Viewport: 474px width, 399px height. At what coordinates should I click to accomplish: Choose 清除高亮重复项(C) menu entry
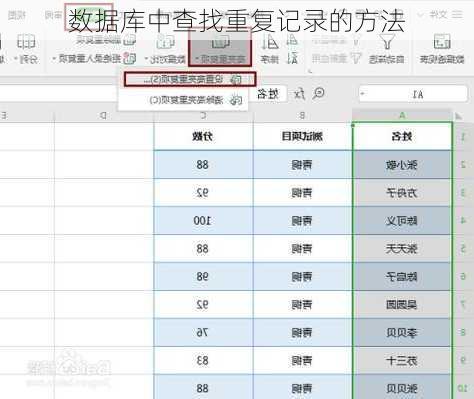[183, 100]
